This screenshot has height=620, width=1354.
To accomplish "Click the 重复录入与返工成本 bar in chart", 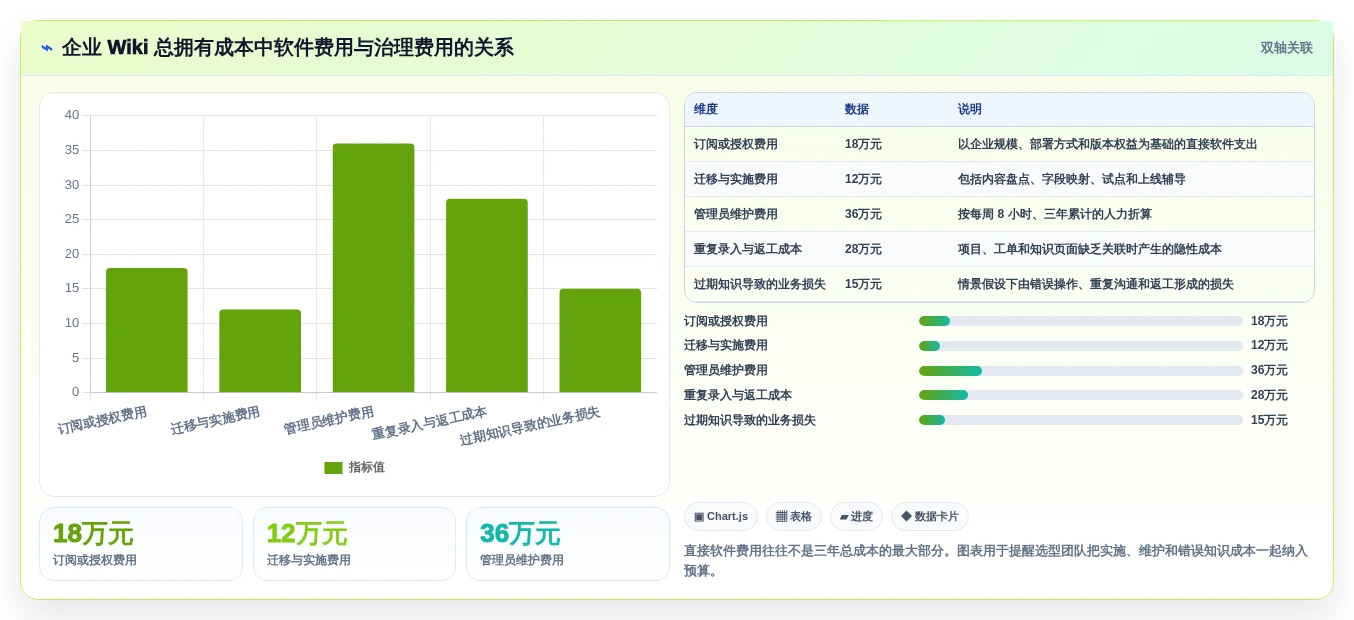I will pyautogui.click(x=487, y=296).
